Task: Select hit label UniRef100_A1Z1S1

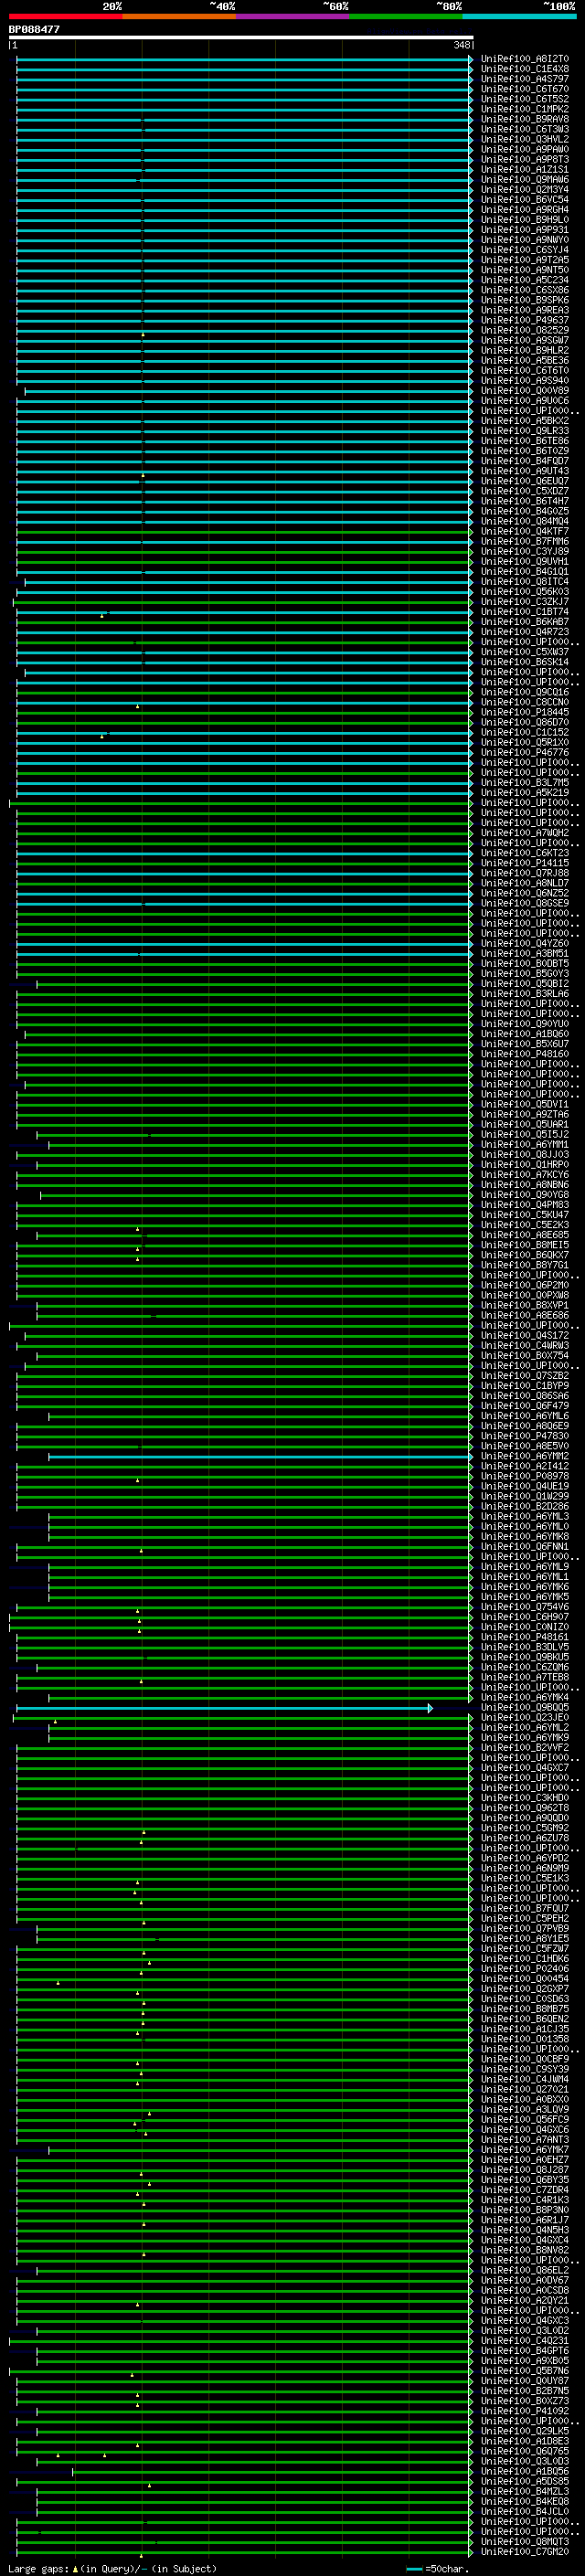Action: tap(525, 170)
